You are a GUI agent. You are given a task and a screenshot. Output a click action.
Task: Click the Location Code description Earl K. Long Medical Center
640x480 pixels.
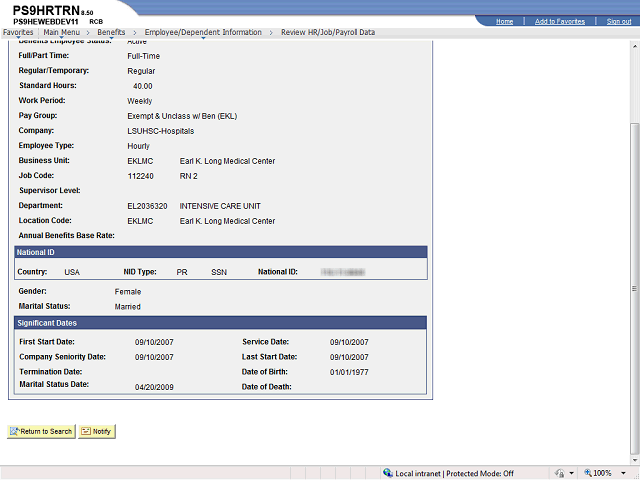click(x=227, y=221)
